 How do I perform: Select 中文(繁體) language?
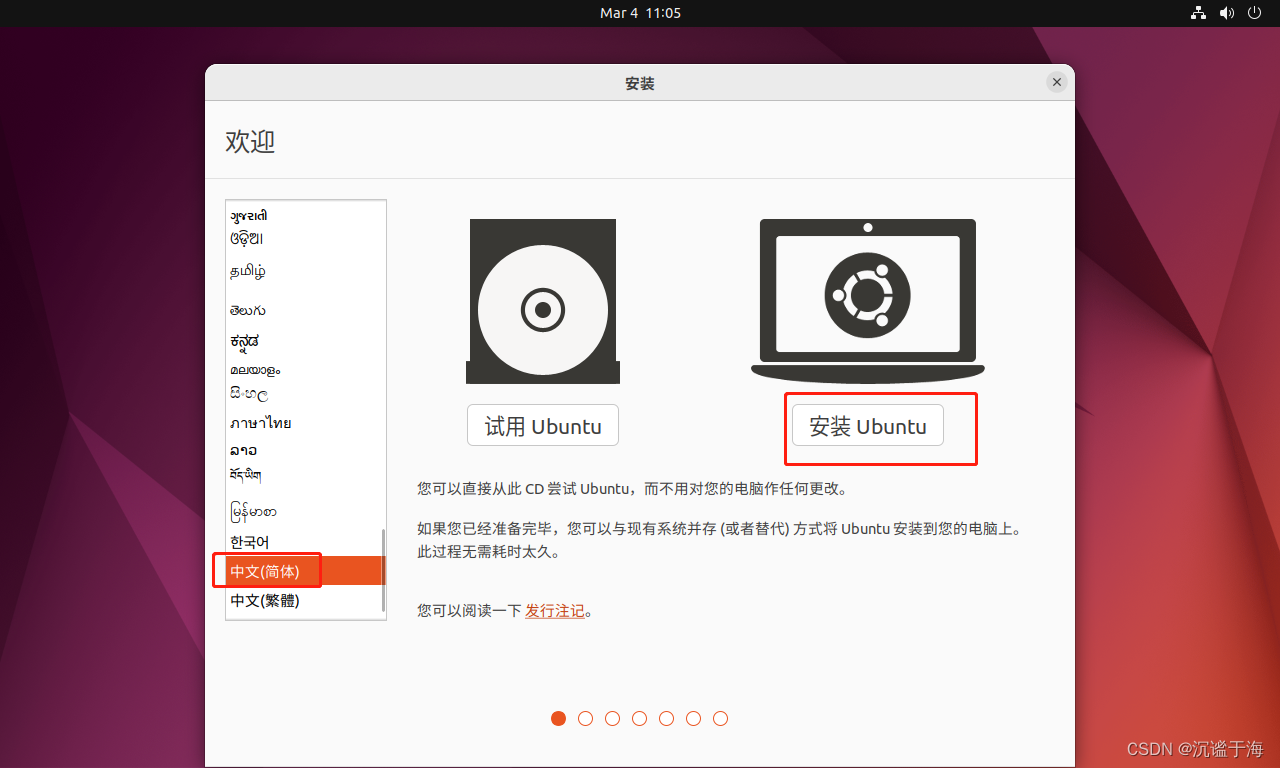pyautogui.click(x=305, y=600)
